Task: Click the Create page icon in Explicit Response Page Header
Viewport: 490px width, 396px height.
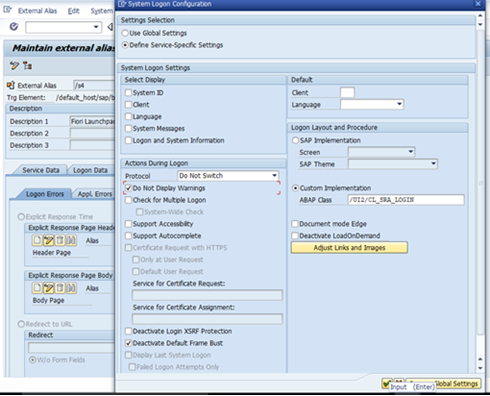Action: (x=37, y=240)
